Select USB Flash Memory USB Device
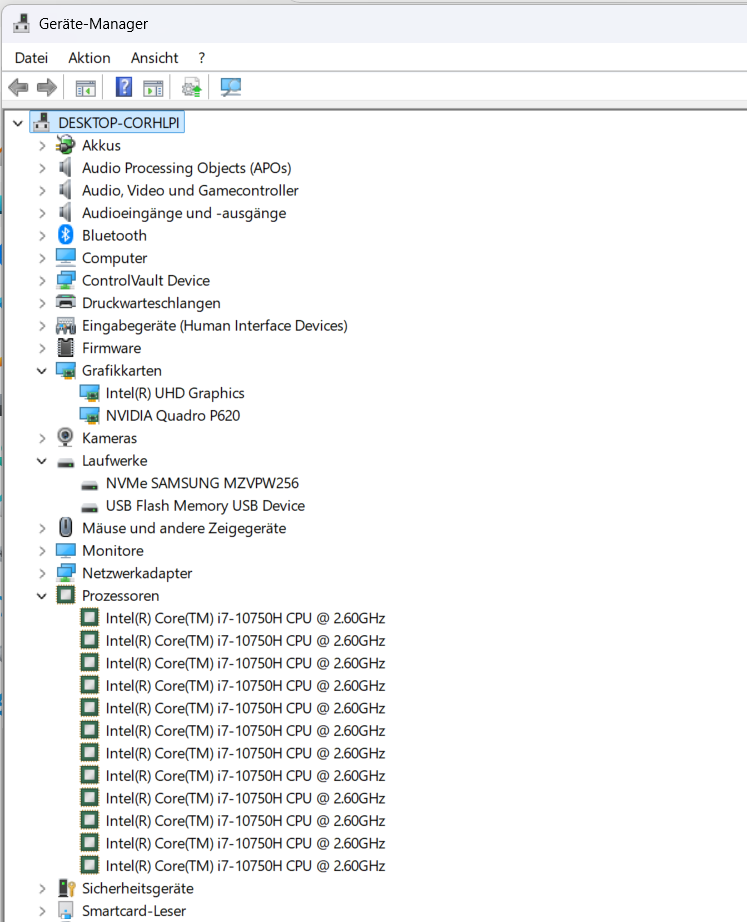747x922 pixels. pos(205,505)
